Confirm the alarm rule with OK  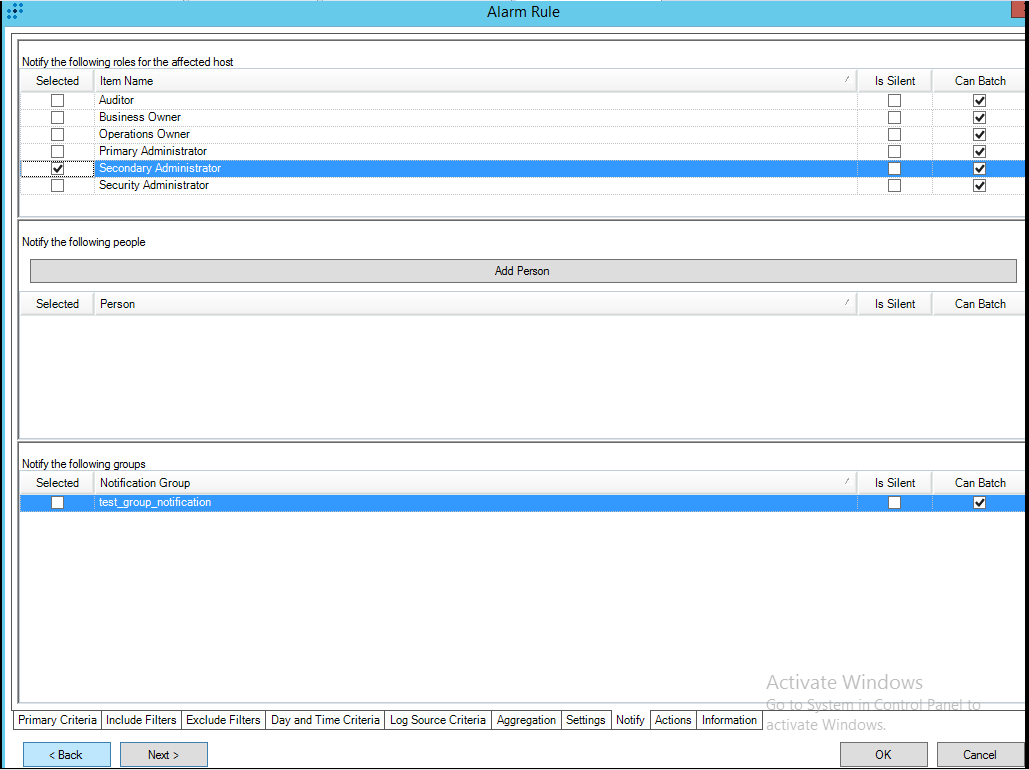883,754
